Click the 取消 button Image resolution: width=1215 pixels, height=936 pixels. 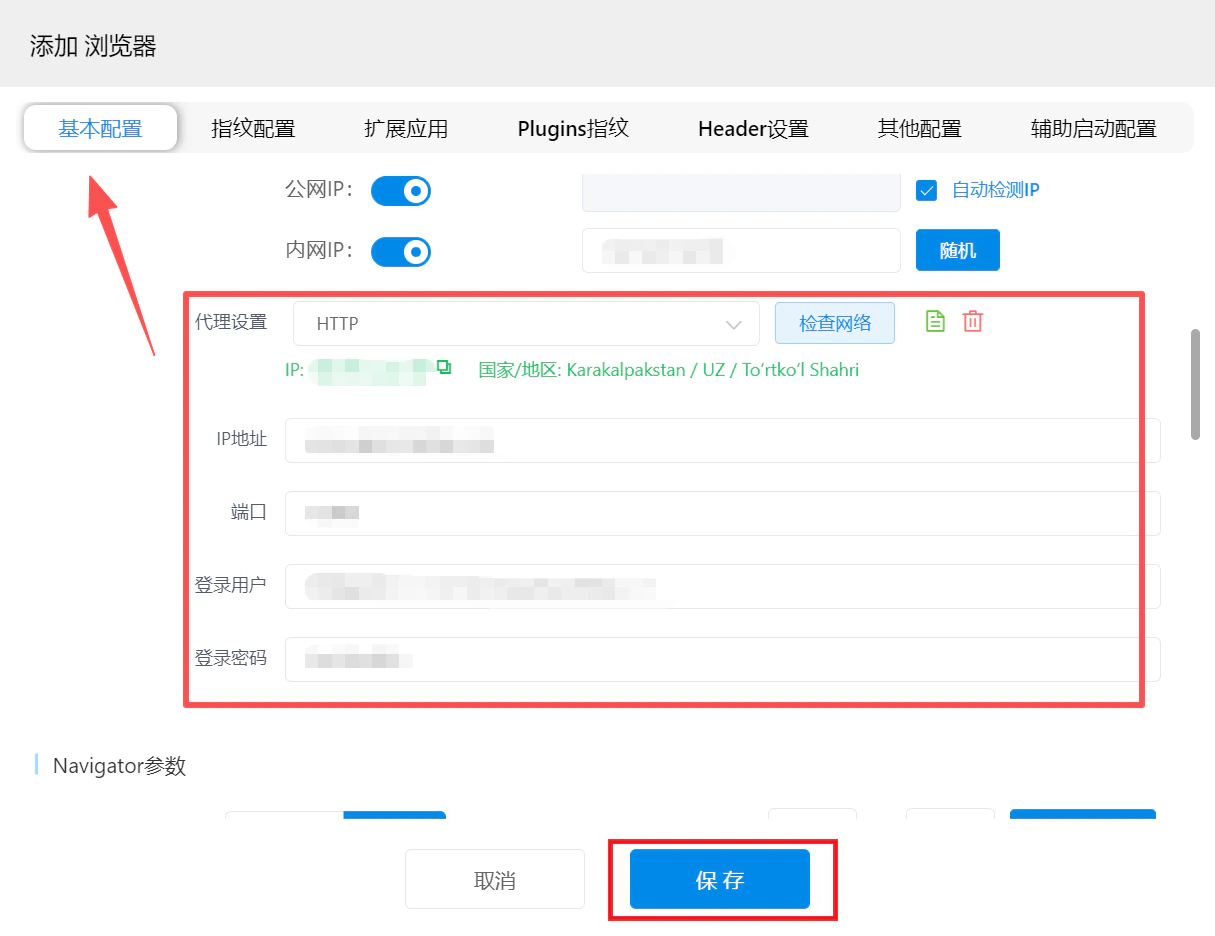[x=494, y=879]
